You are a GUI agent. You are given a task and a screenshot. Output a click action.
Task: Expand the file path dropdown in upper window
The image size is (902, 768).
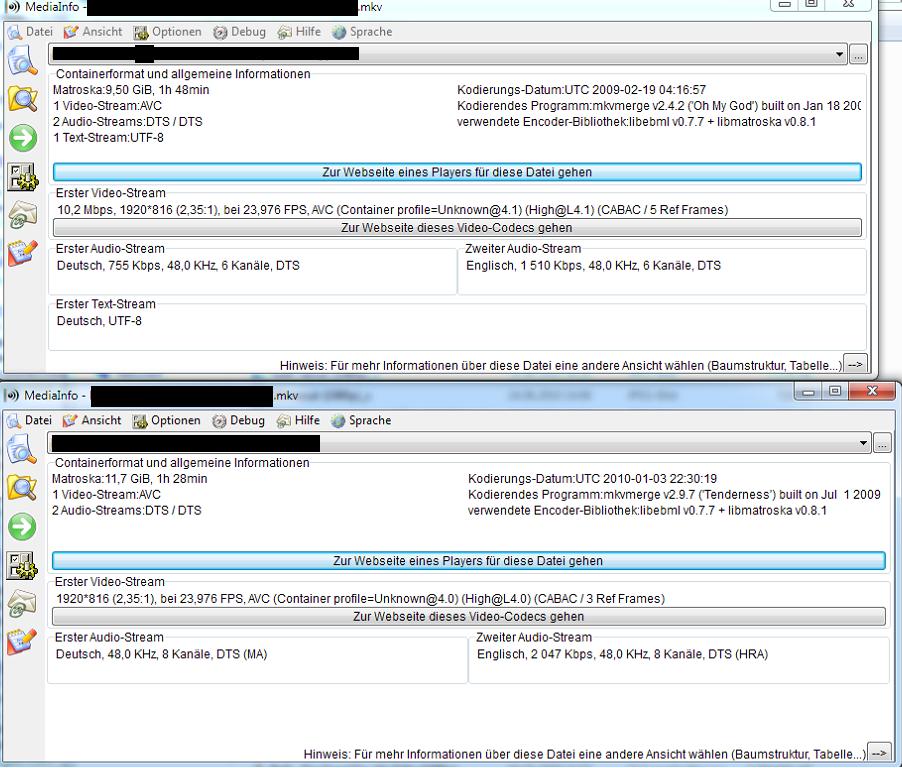point(839,54)
